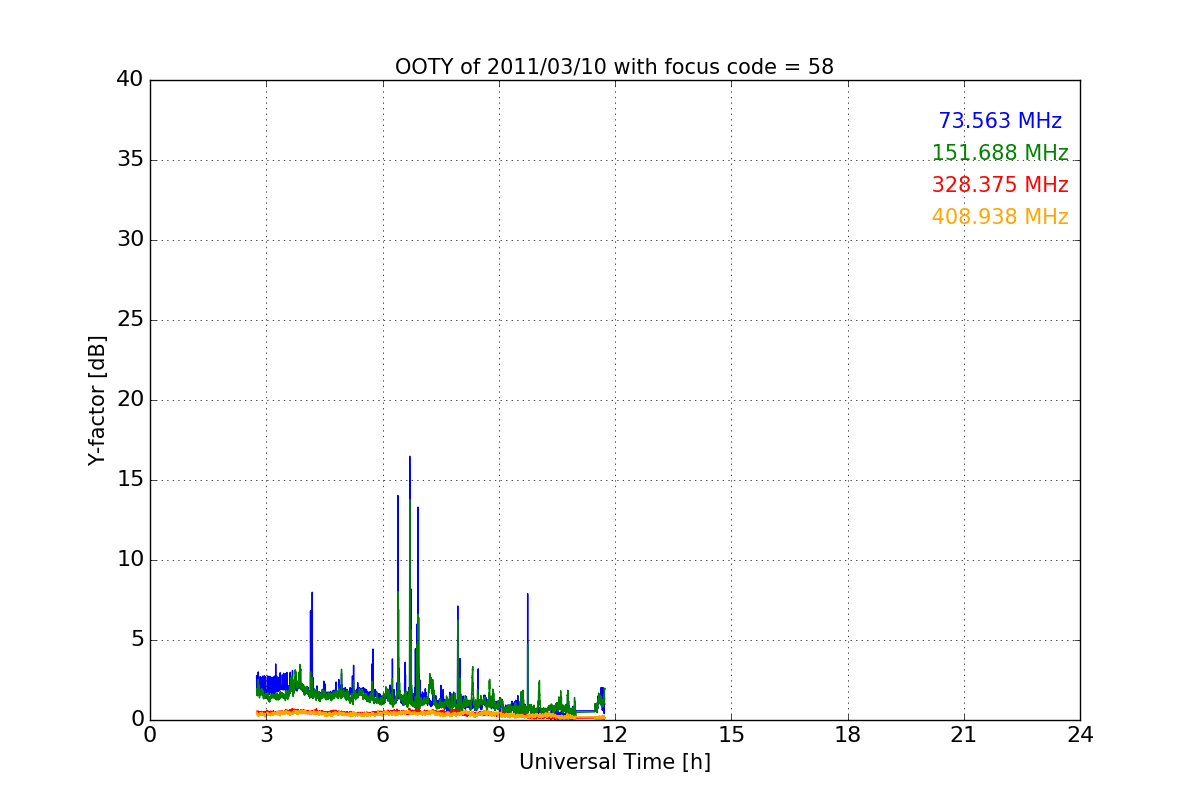Select the green 151.688 MHz legend label

click(x=1000, y=153)
